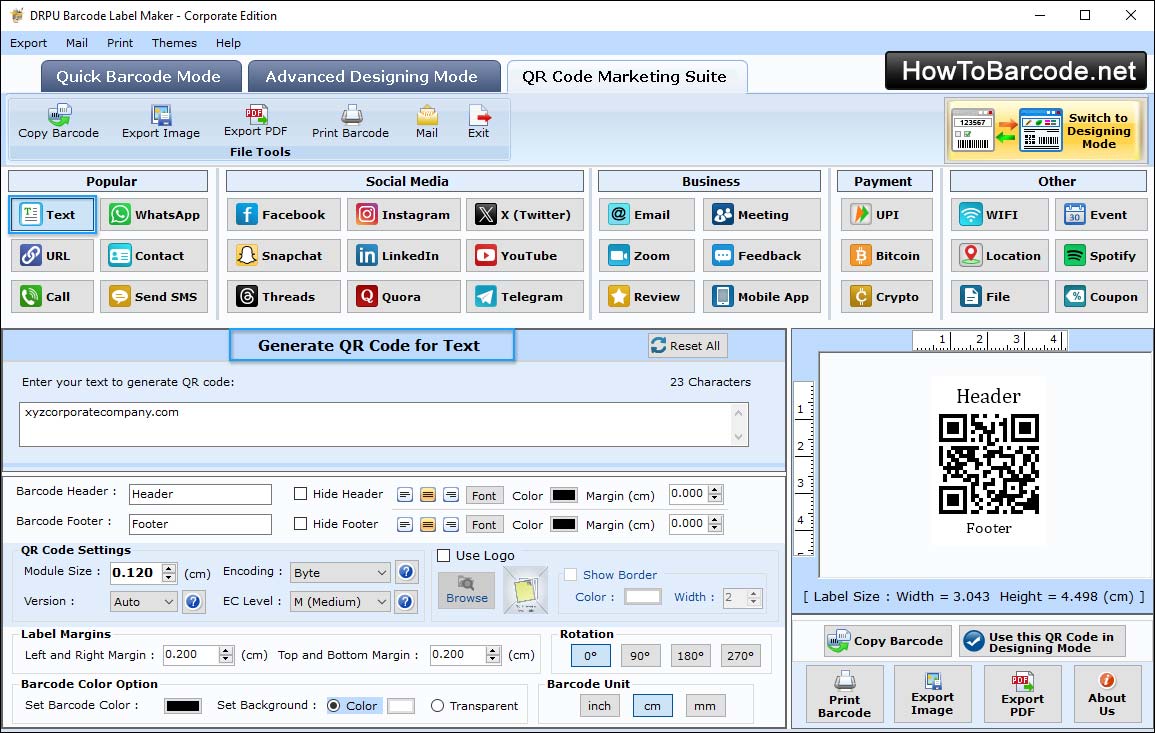Image resolution: width=1155 pixels, height=733 pixels.
Task: Open help for the Version setting
Action: 193,601
